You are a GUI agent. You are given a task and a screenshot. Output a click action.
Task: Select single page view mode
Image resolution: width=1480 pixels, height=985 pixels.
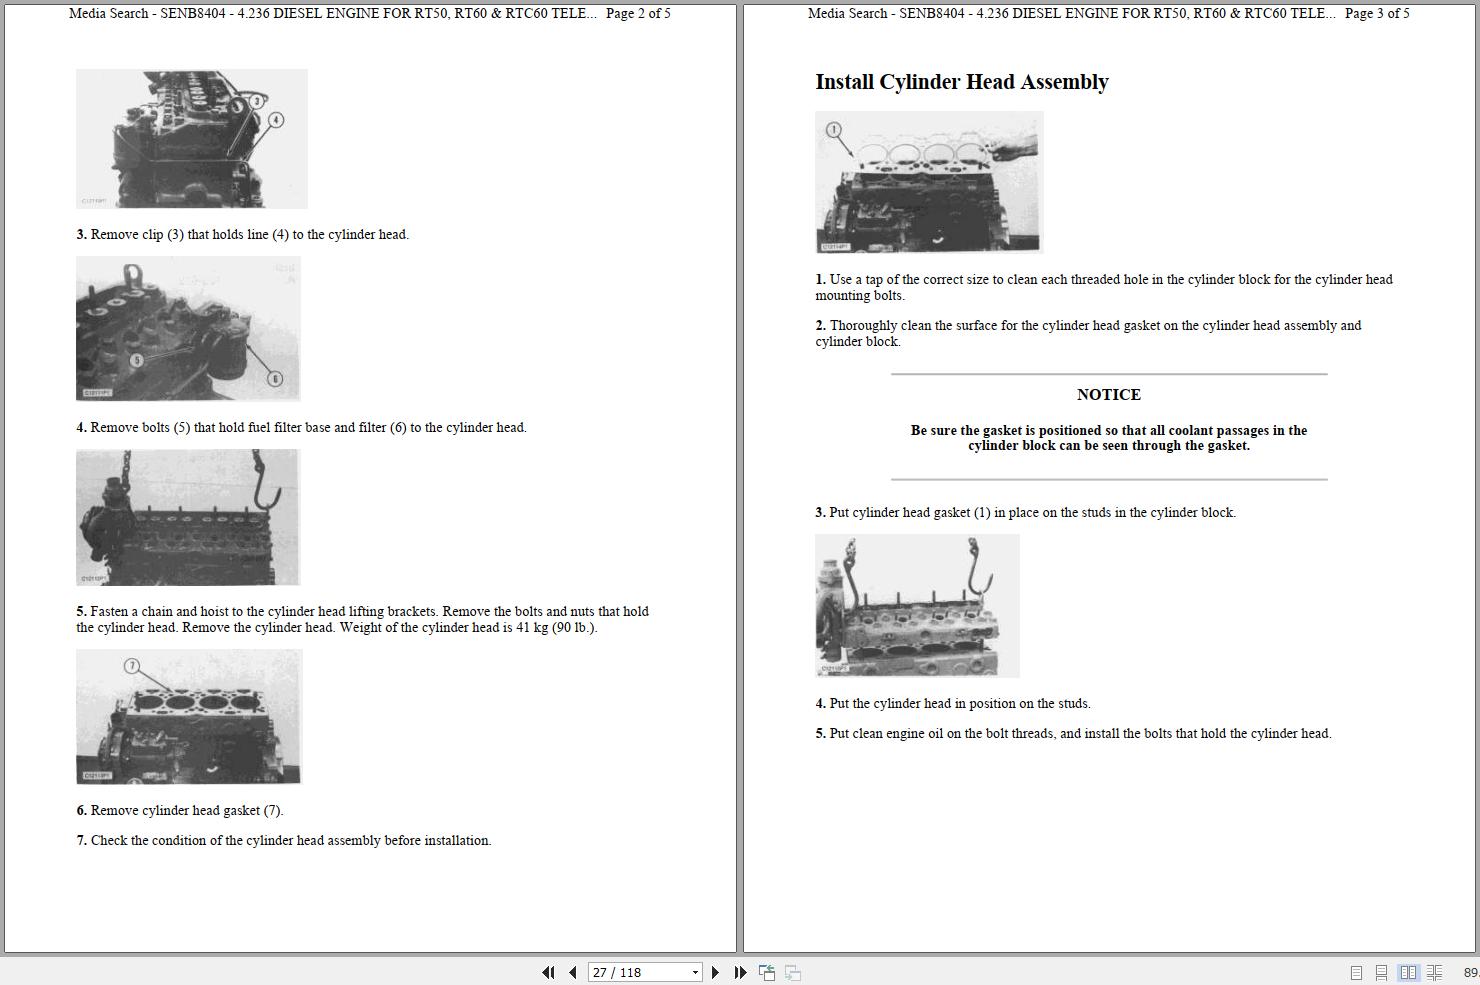click(x=1357, y=971)
